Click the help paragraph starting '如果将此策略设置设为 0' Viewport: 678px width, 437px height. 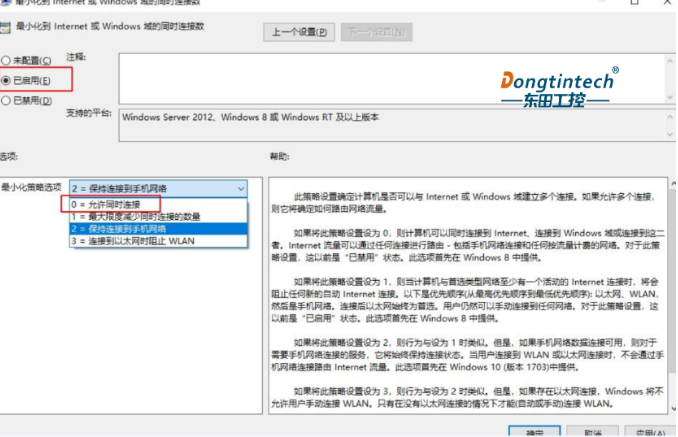(x=468, y=245)
